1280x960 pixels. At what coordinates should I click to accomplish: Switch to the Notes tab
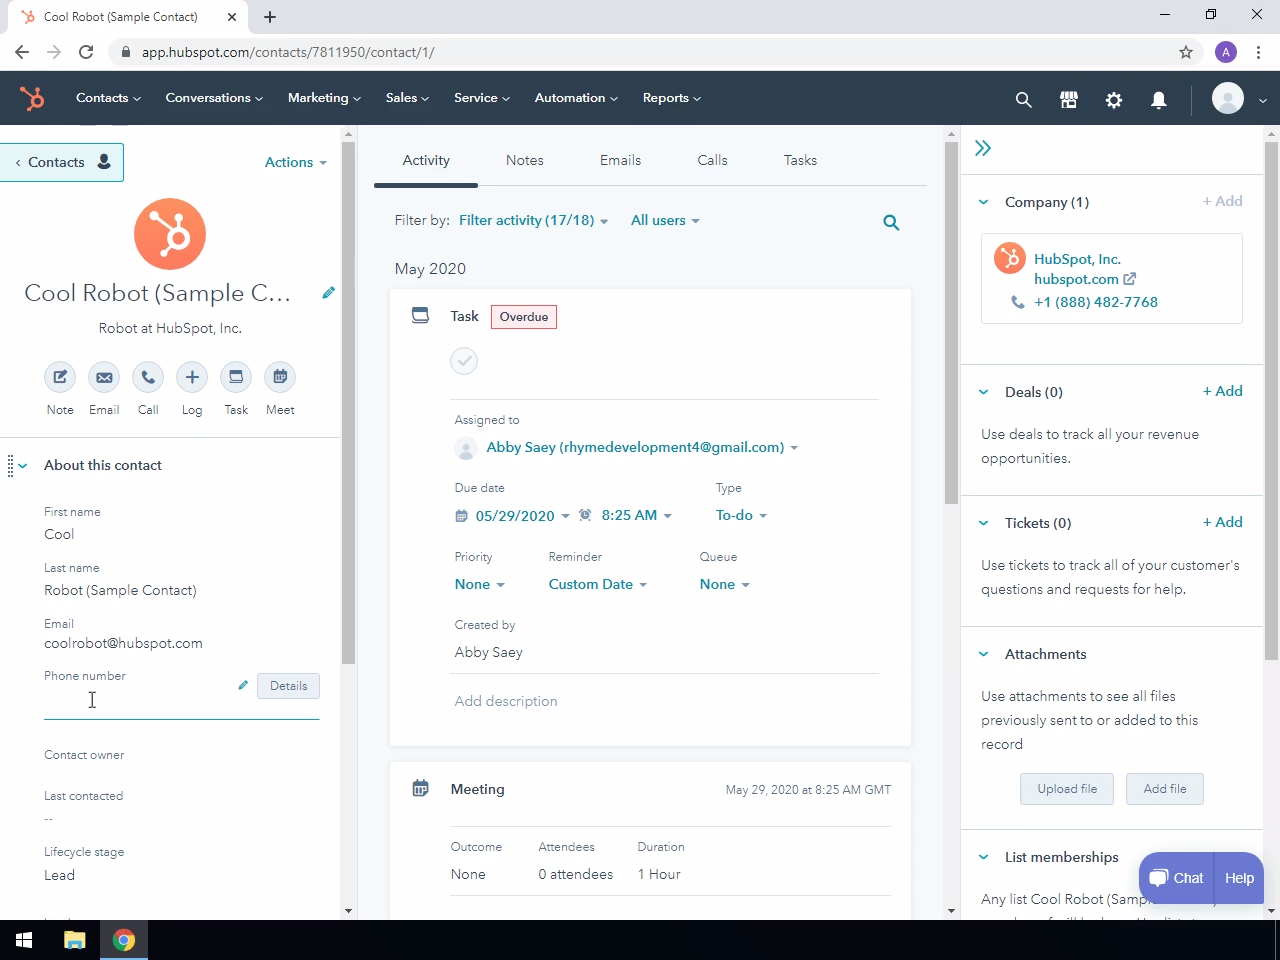tap(525, 160)
